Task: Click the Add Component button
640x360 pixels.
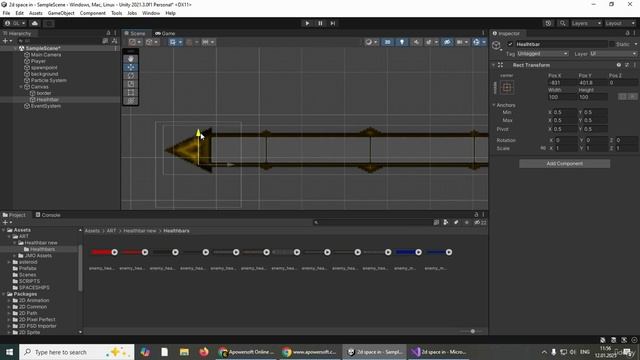Action: pos(564,164)
